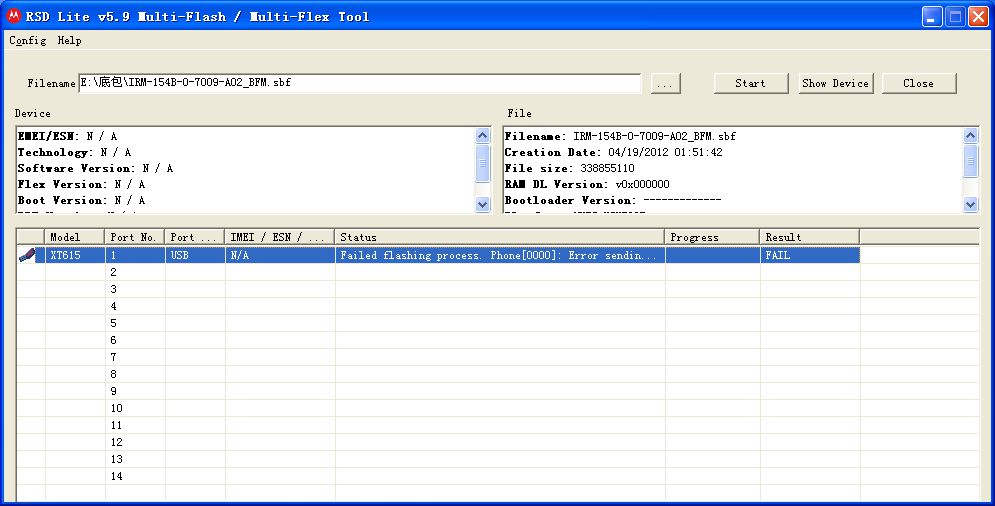
Task: Click the N/A IMEI cell in row 1
Action: (x=280, y=255)
